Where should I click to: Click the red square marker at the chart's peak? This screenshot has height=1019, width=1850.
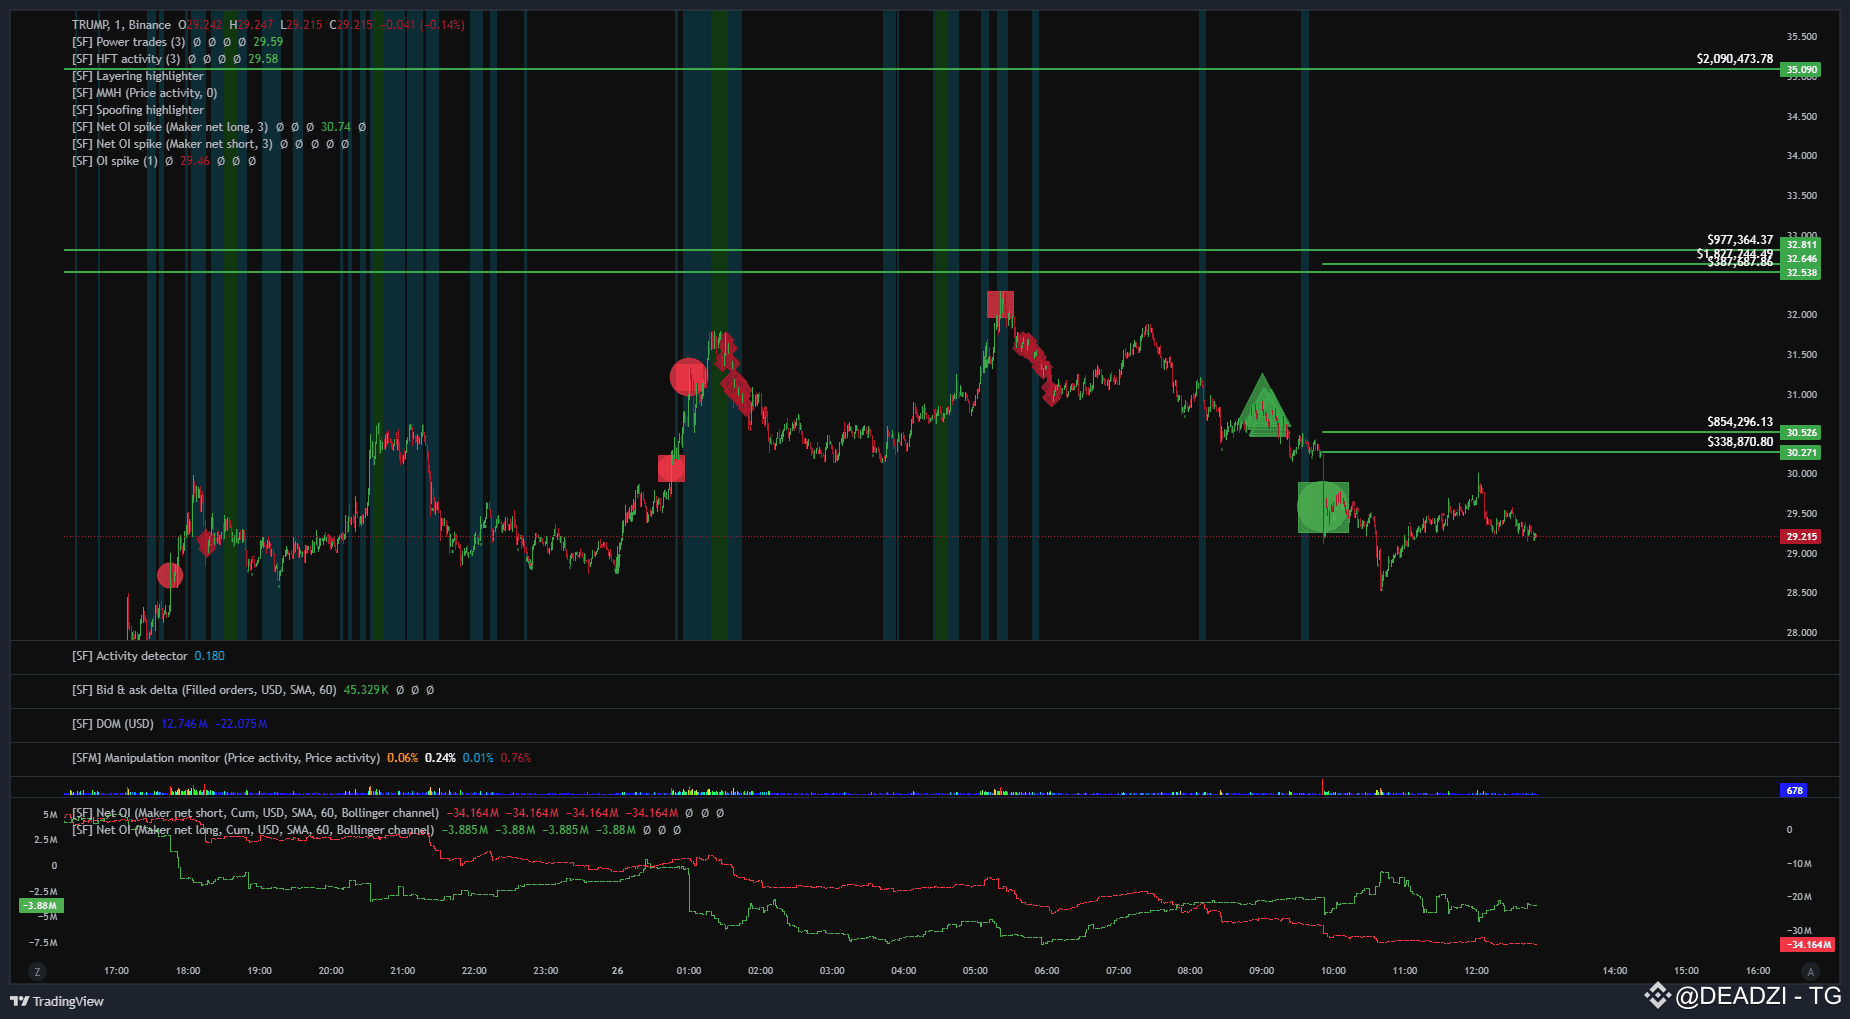(1000, 304)
